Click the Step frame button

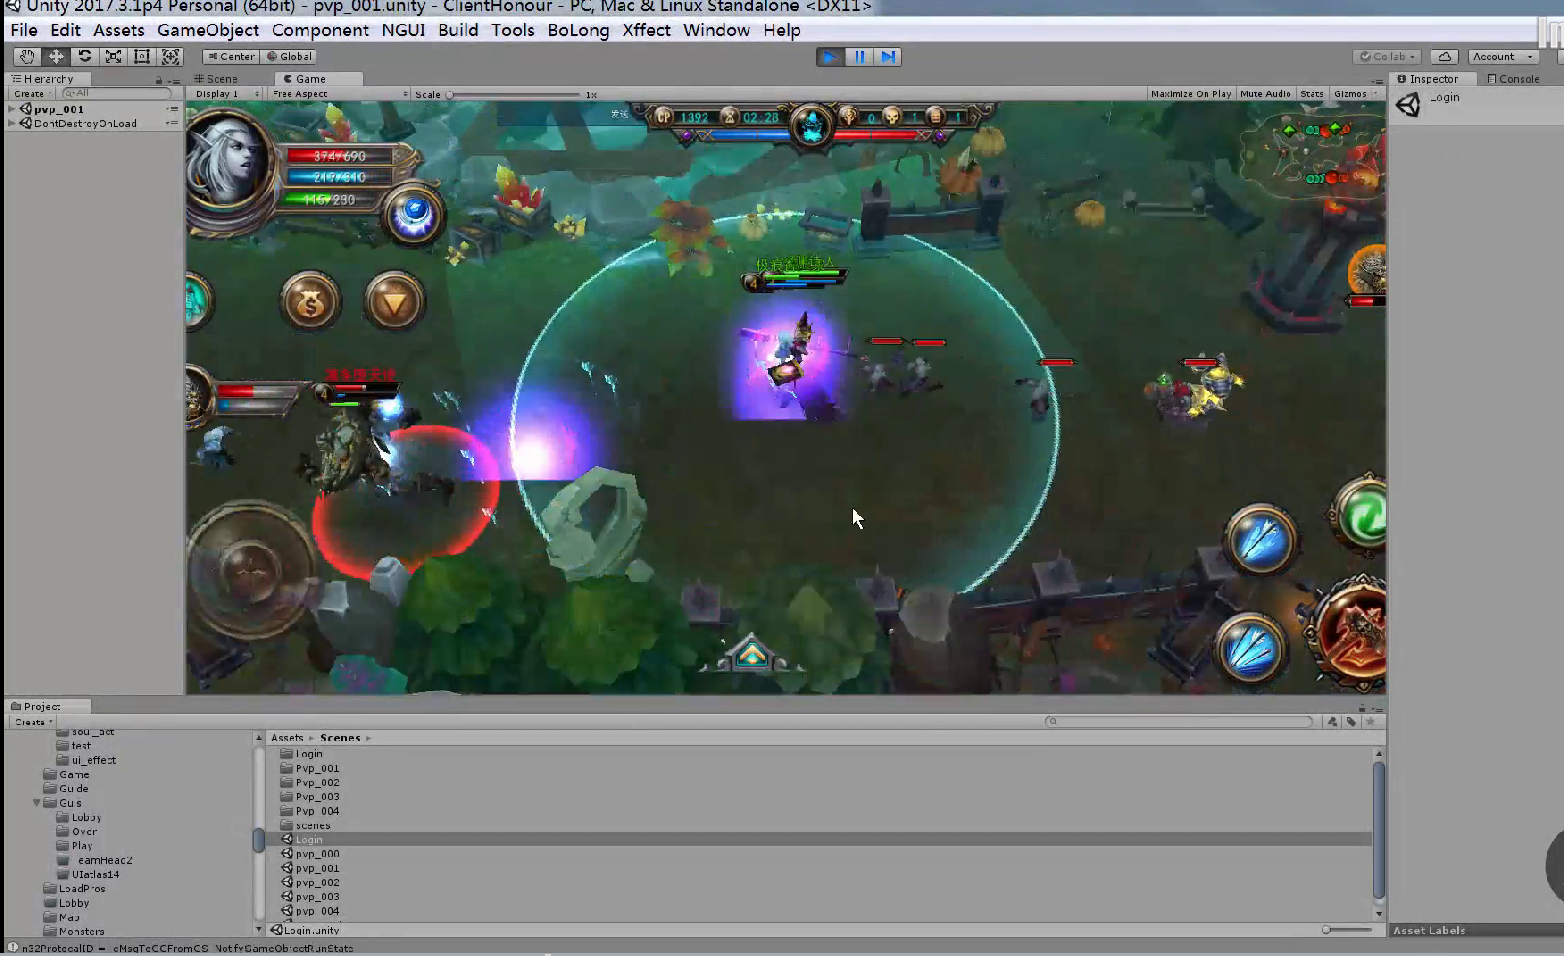click(x=888, y=57)
